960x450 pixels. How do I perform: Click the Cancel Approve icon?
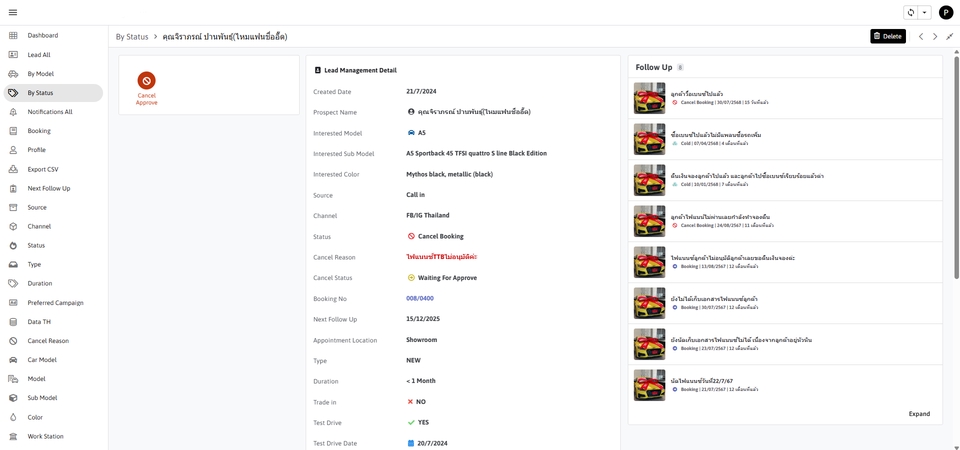(x=146, y=81)
